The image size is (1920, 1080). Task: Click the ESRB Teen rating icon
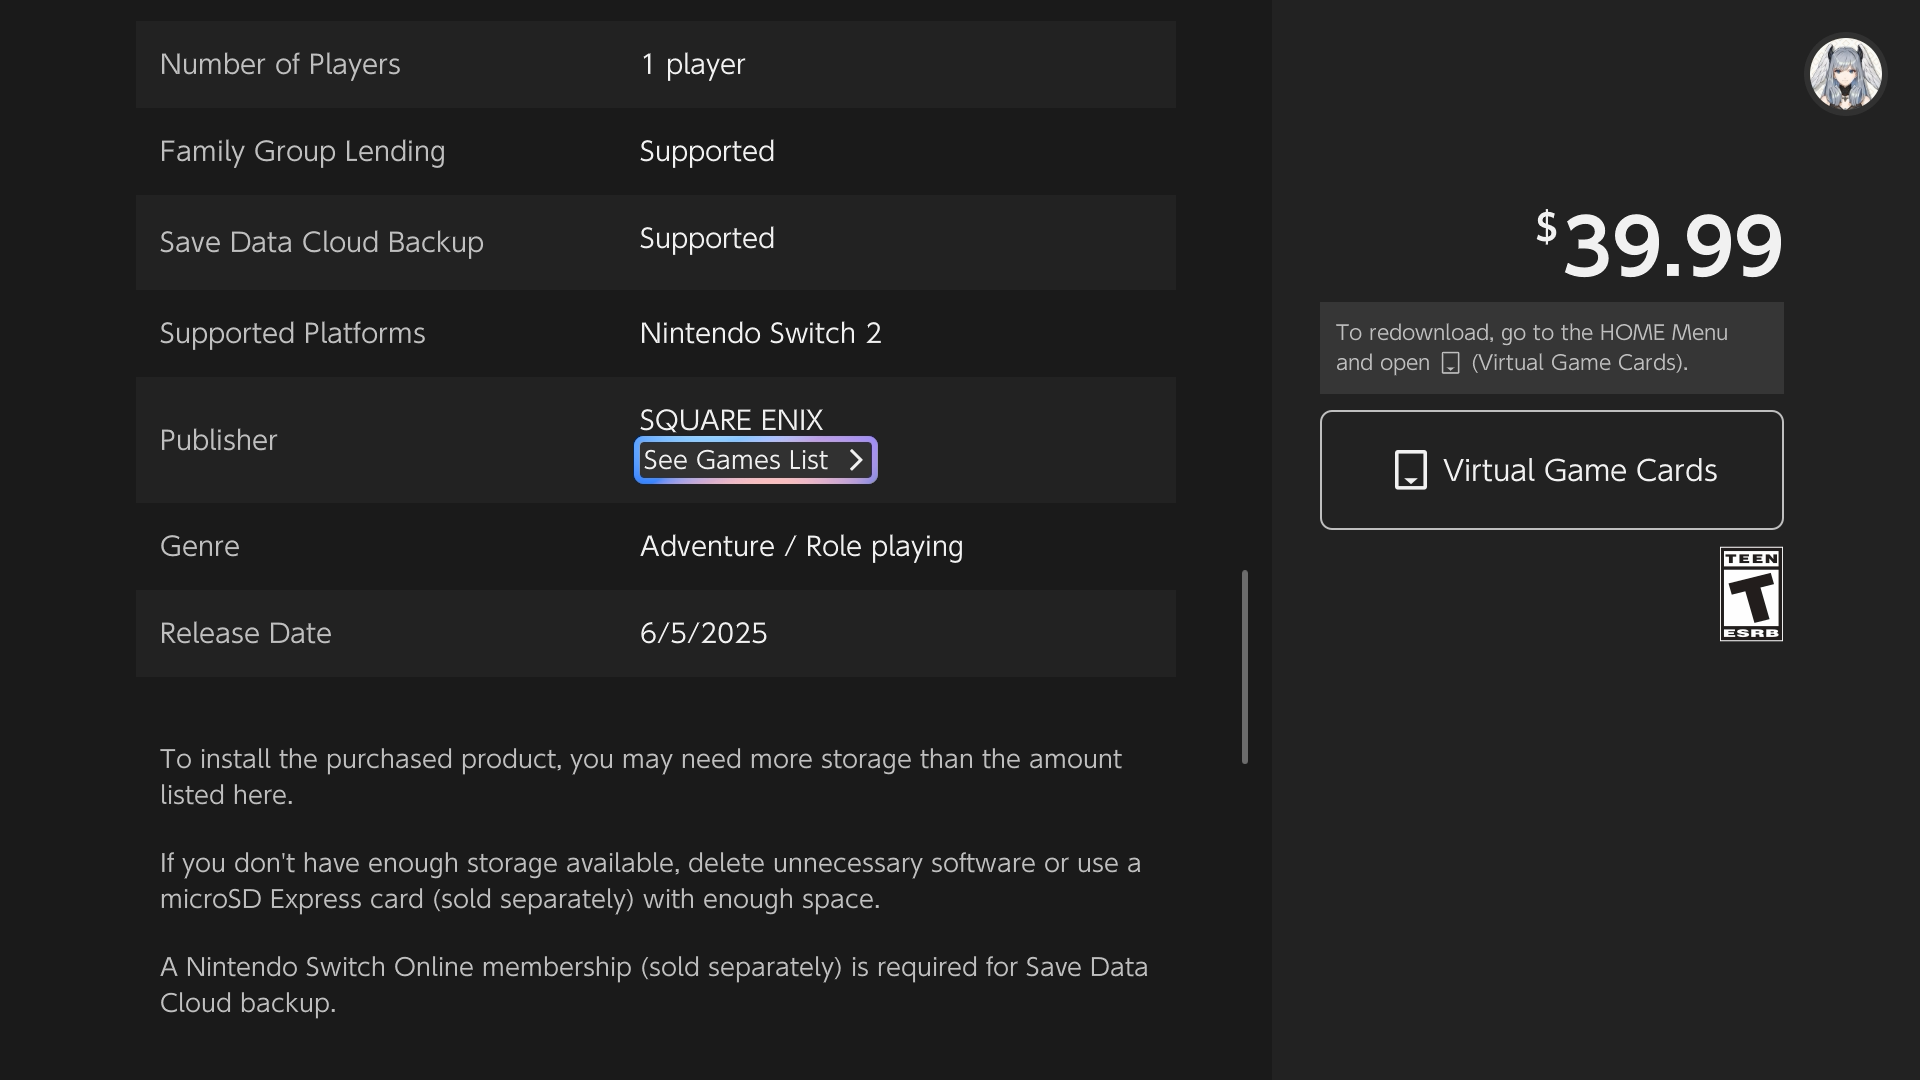point(1751,594)
